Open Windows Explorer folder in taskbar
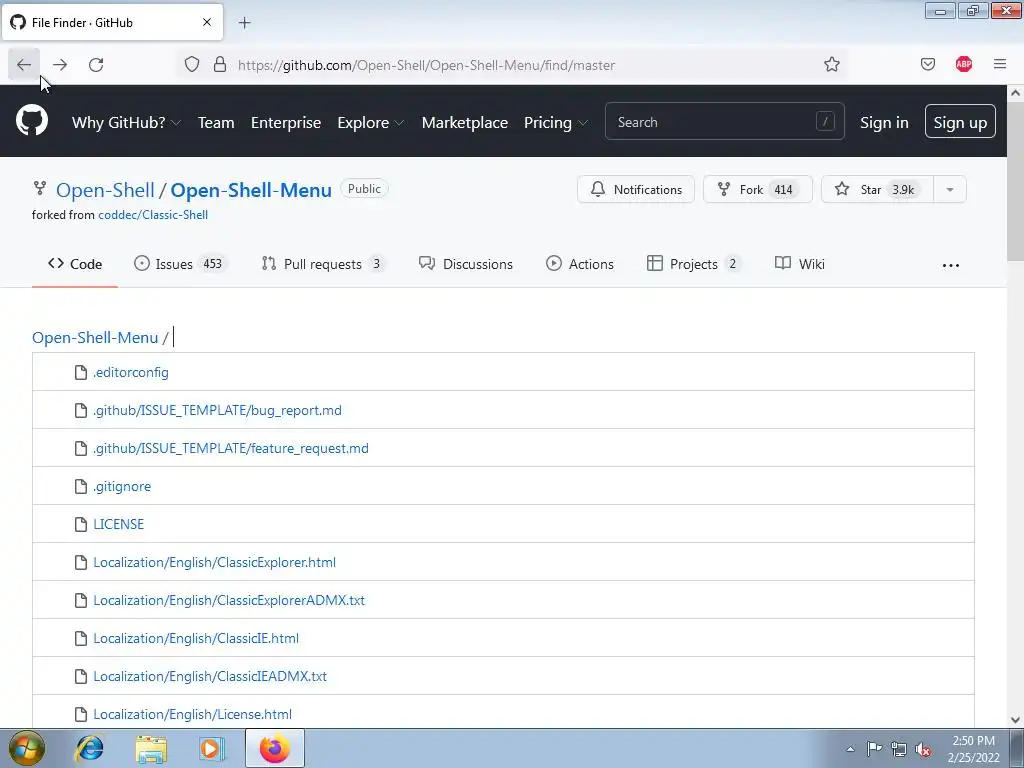The image size is (1024, 768). point(151,749)
